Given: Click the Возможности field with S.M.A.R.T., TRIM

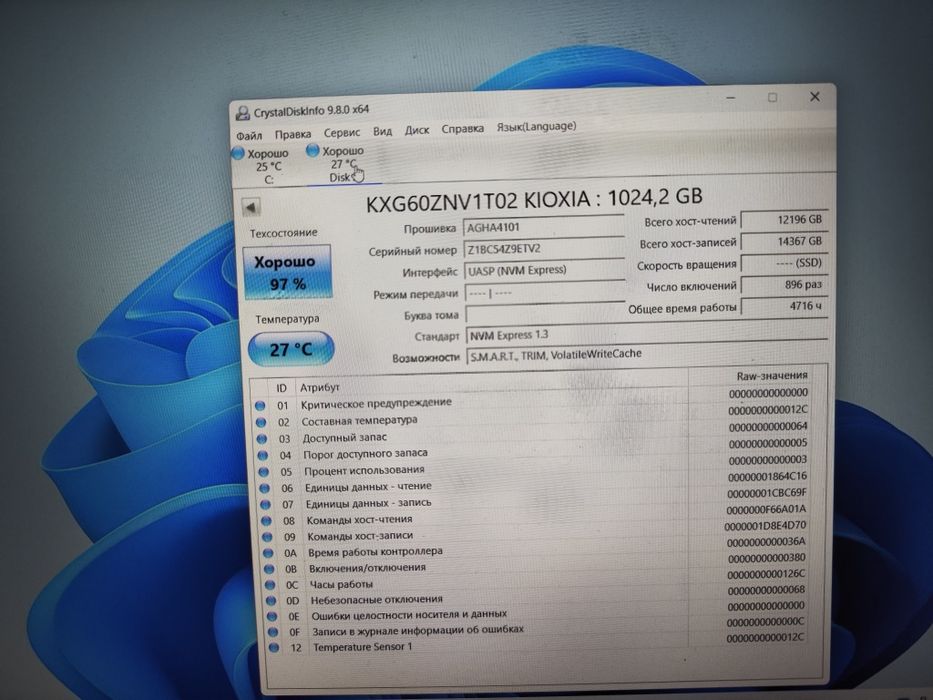Looking at the screenshot, I should (x=647, y=355).
